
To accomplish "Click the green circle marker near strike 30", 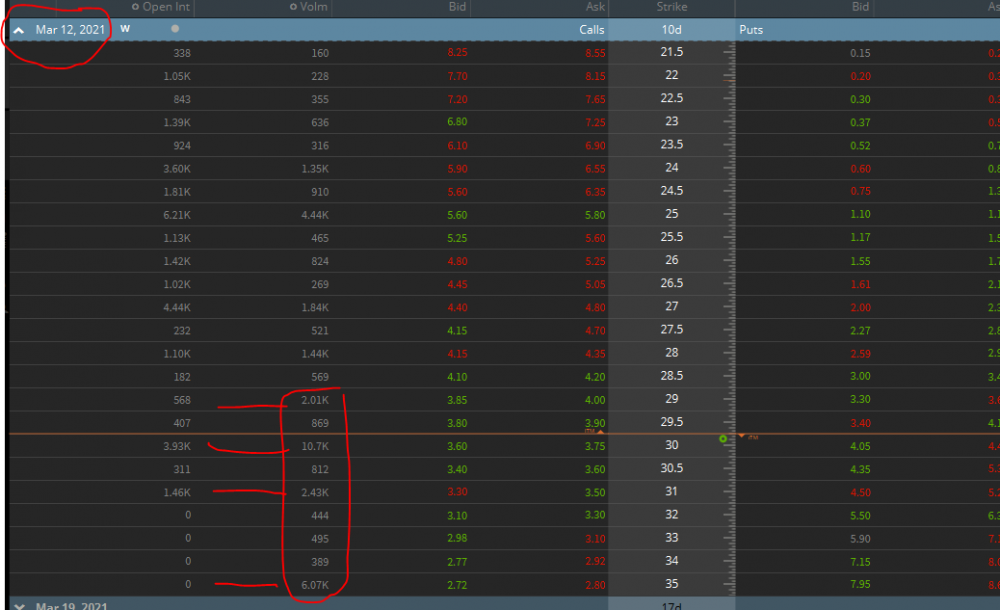I will (723, 439).
